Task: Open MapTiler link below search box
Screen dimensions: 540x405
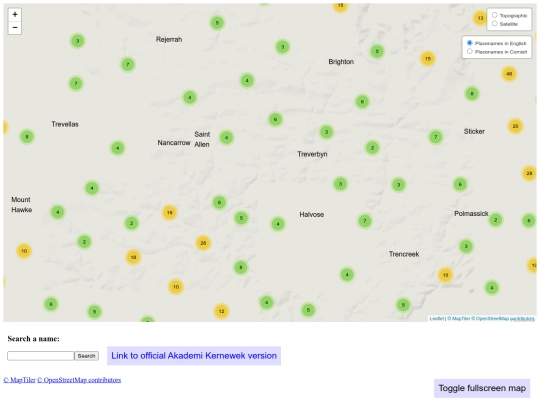Action: point(19,380)
